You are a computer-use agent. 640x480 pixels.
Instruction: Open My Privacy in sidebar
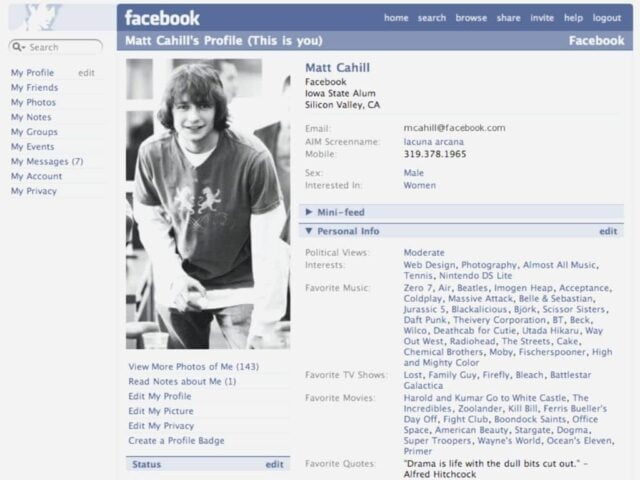pos(34,191)
